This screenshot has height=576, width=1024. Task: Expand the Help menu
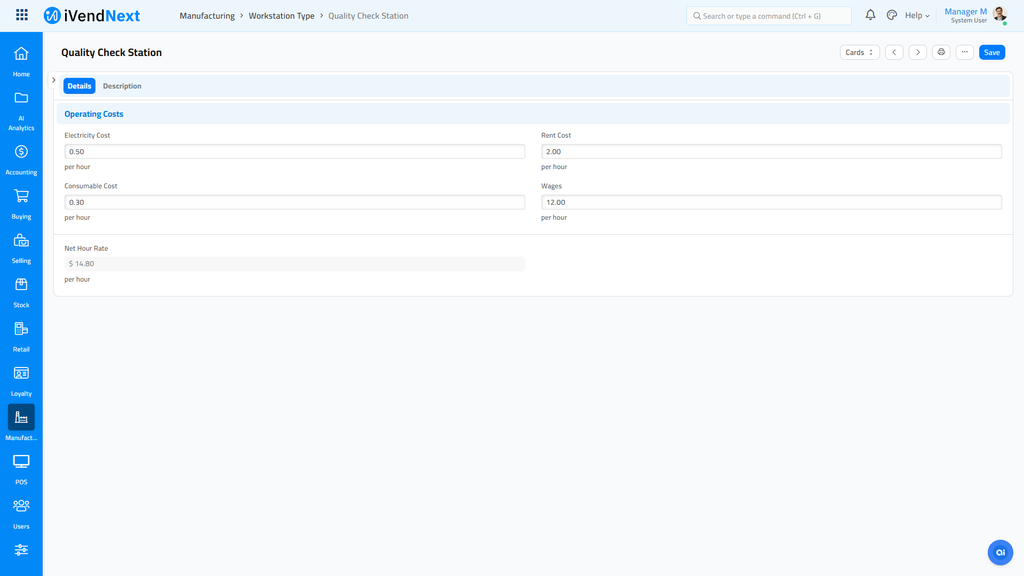coord(917,16)
